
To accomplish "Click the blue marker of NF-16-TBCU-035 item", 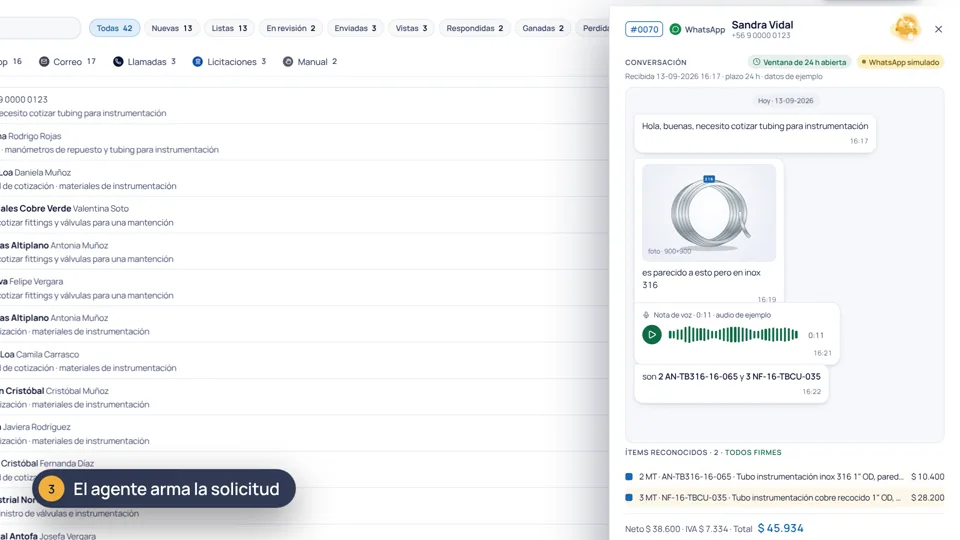I will click(x=629, y=498).
